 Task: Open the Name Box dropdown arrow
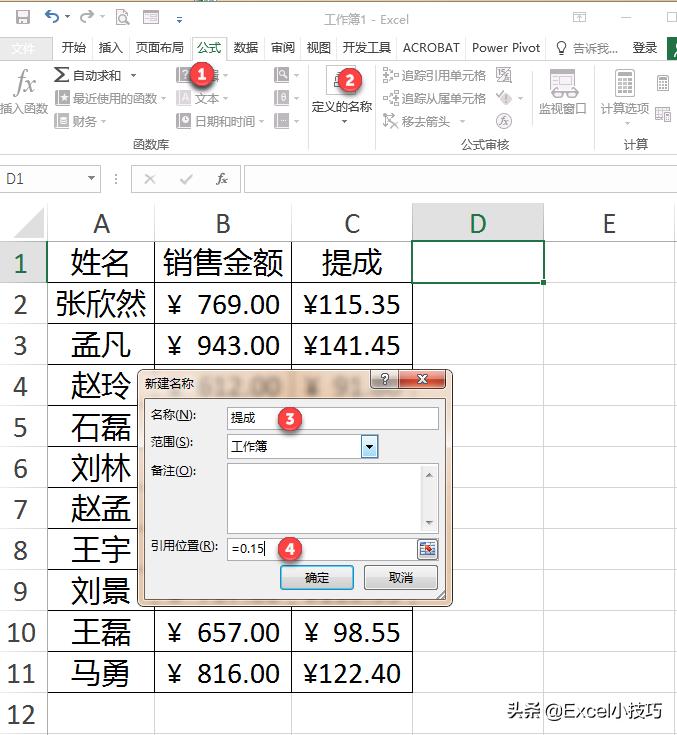click(x=91, y=178)
